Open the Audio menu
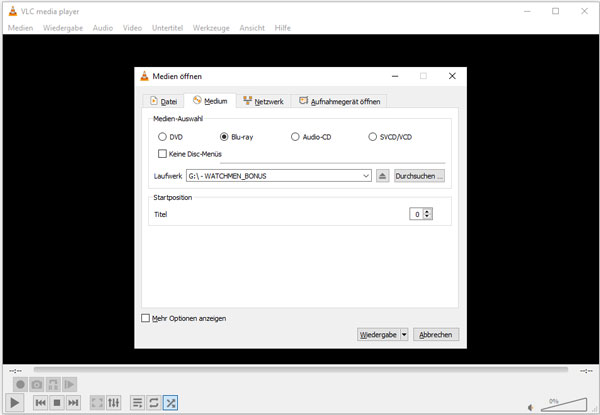 click(x=103, y=28)
